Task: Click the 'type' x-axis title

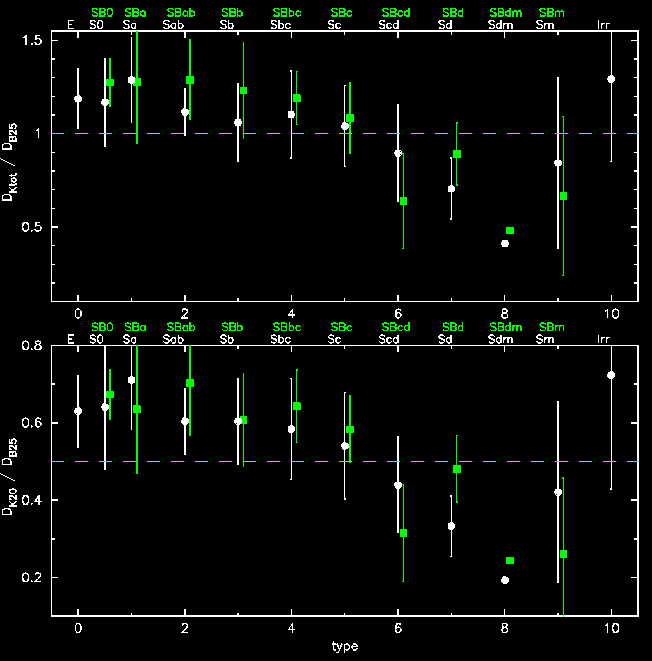Action: coord(345,647)
